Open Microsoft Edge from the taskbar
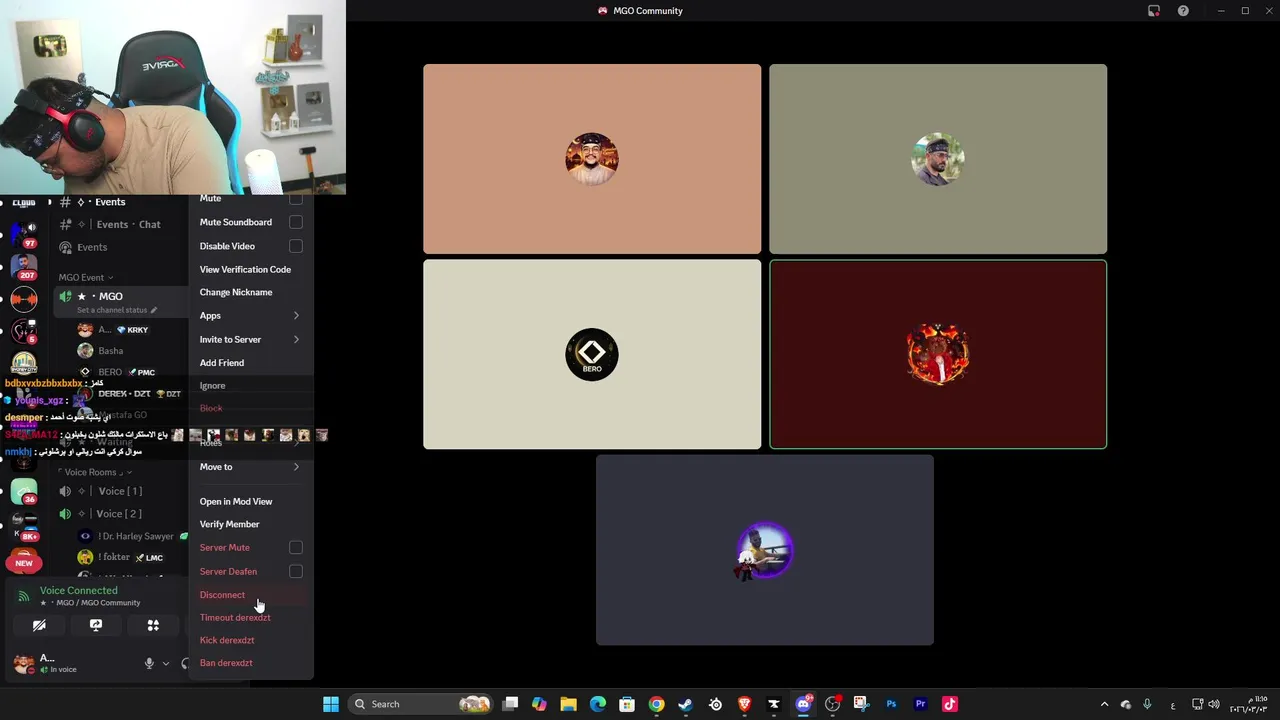This screenshot has height=720, width=1280. tap(598, 704)
